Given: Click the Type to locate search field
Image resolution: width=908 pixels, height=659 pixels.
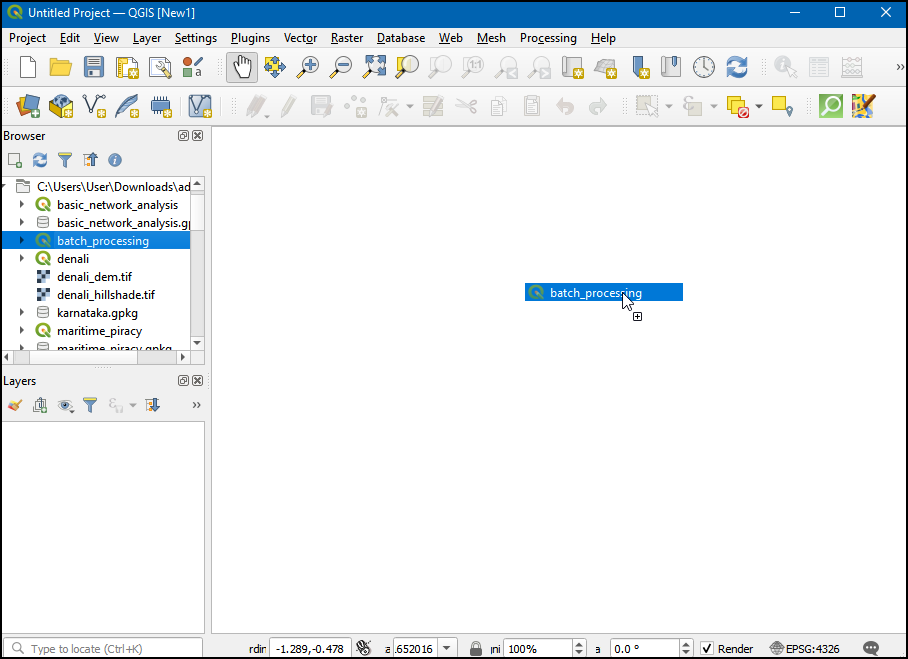Looking at the screenshot, I should [x=103, y=649].
